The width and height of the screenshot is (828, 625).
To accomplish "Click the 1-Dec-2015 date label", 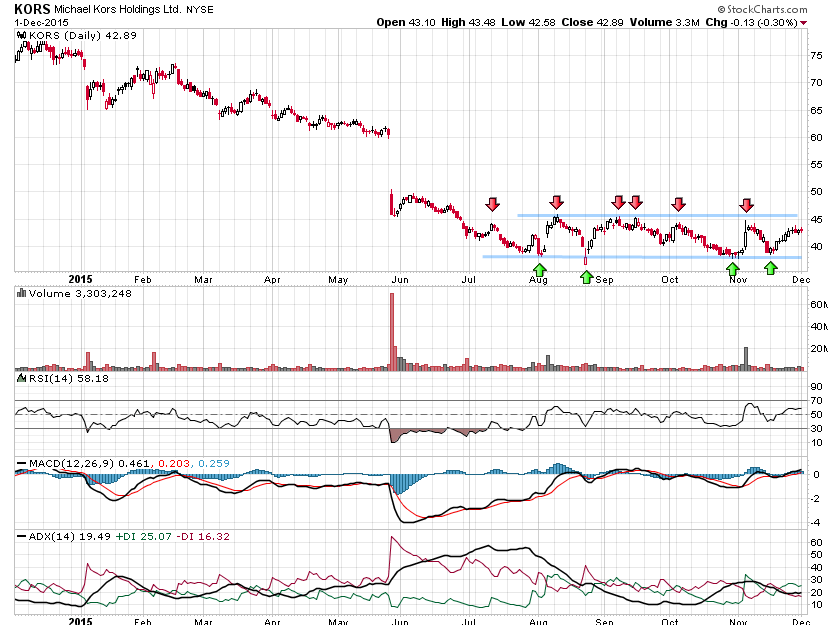I will pos(41,23).
